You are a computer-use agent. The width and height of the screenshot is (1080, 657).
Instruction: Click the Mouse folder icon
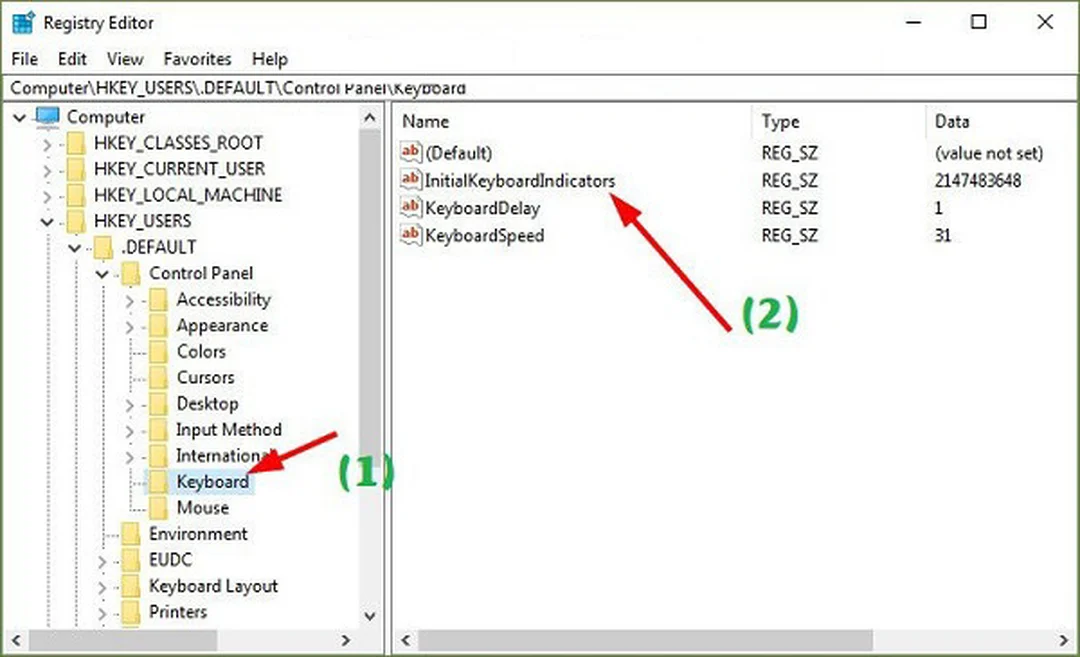click(158, 508)
